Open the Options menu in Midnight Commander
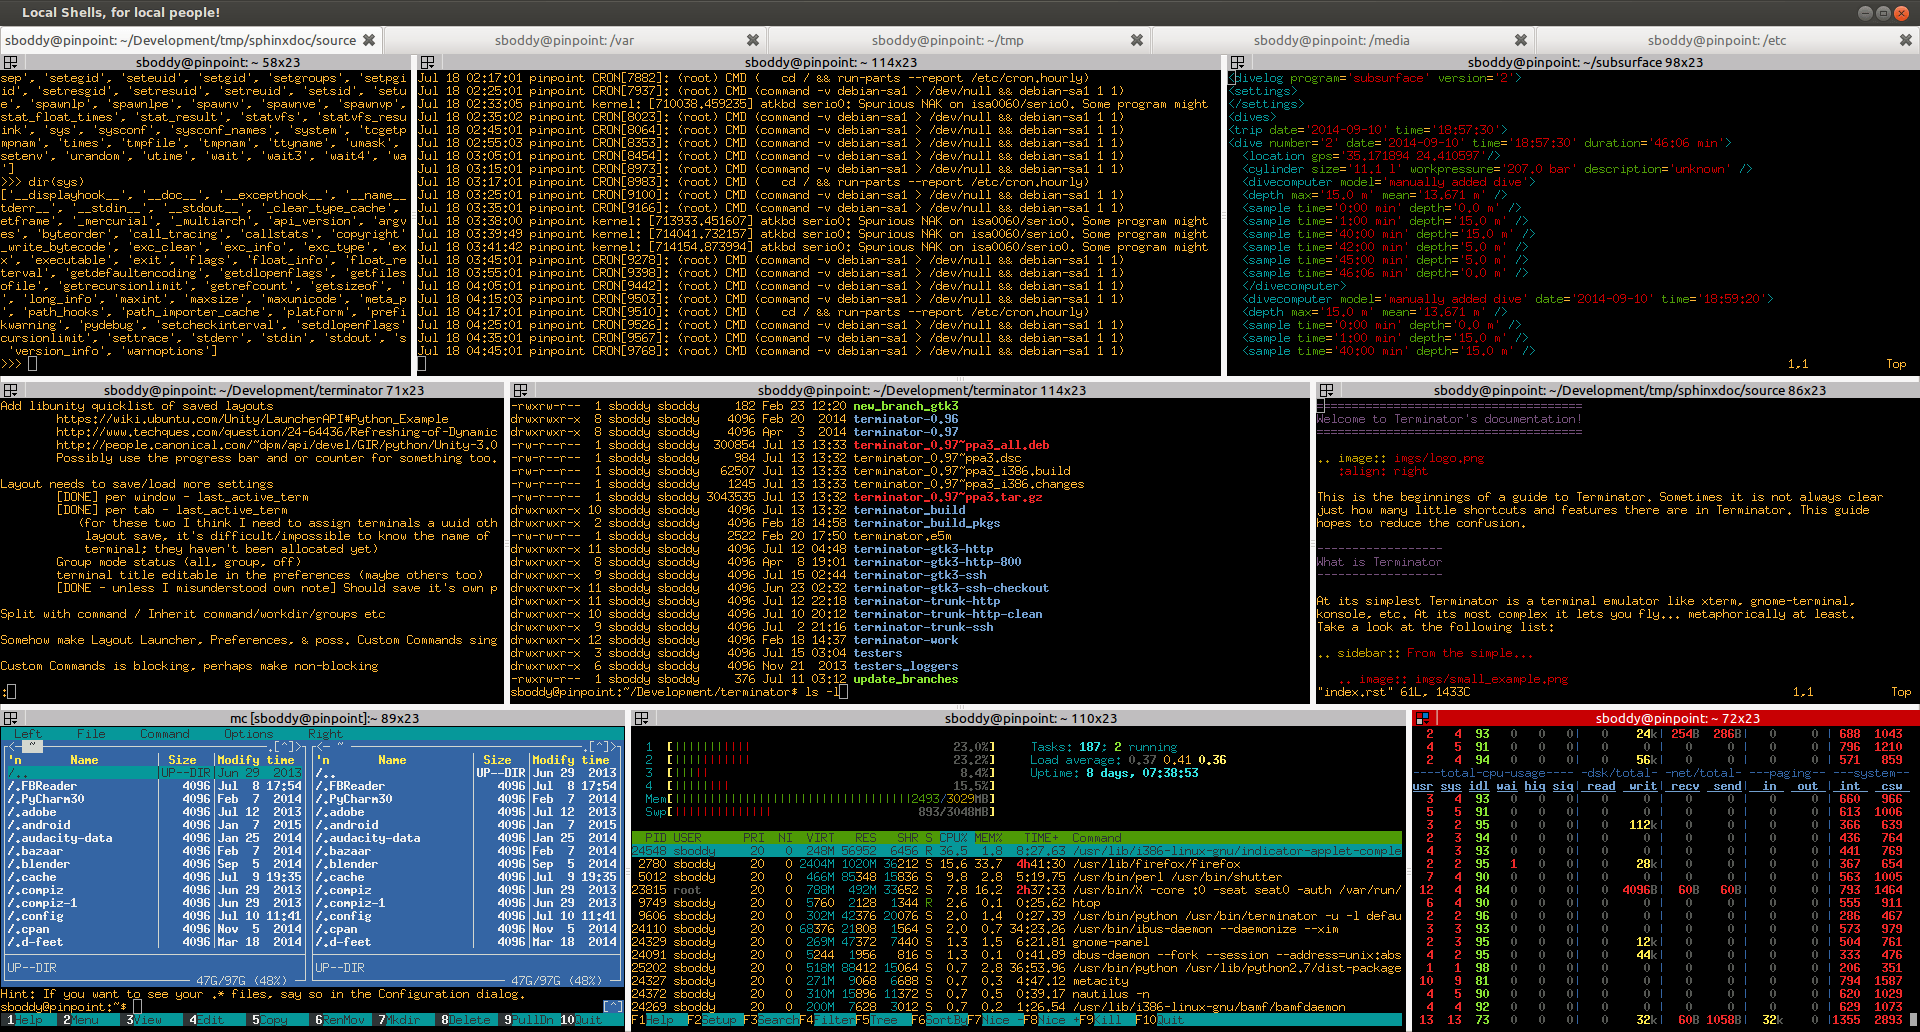This screenshot has width=1920, height=1032. point(248,733)
